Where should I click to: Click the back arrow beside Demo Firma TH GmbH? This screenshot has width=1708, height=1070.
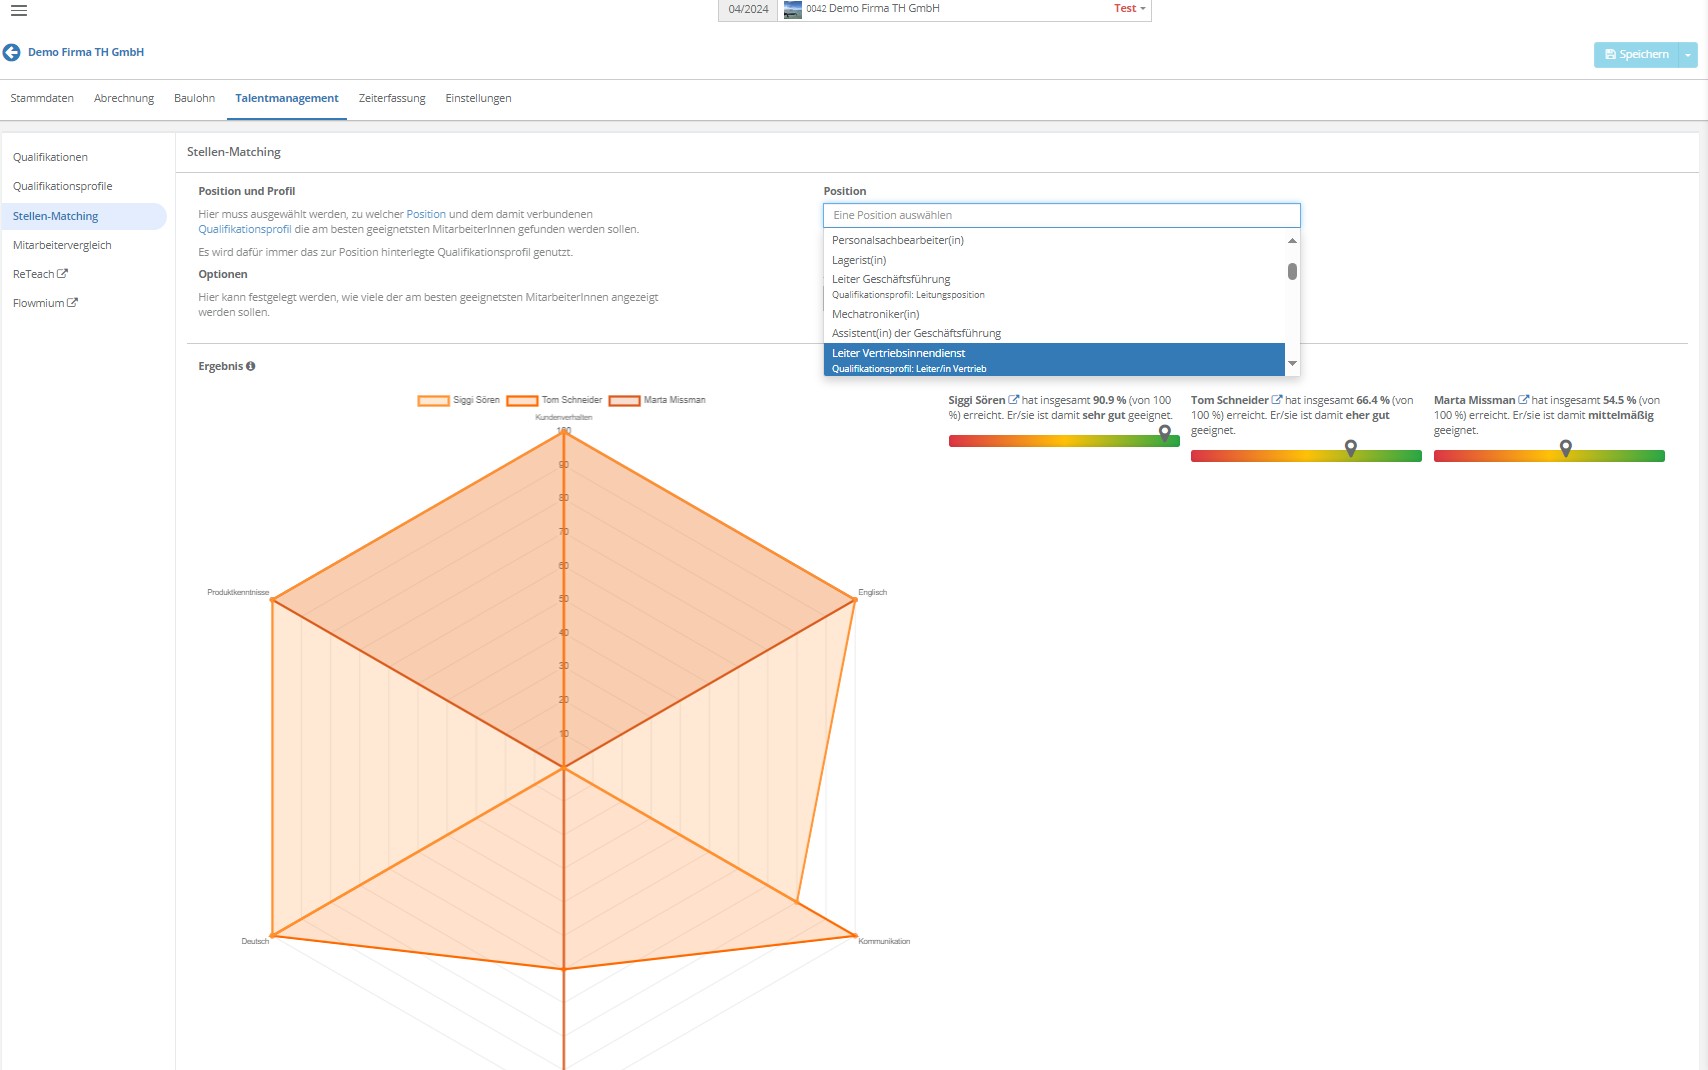(12, 53)
